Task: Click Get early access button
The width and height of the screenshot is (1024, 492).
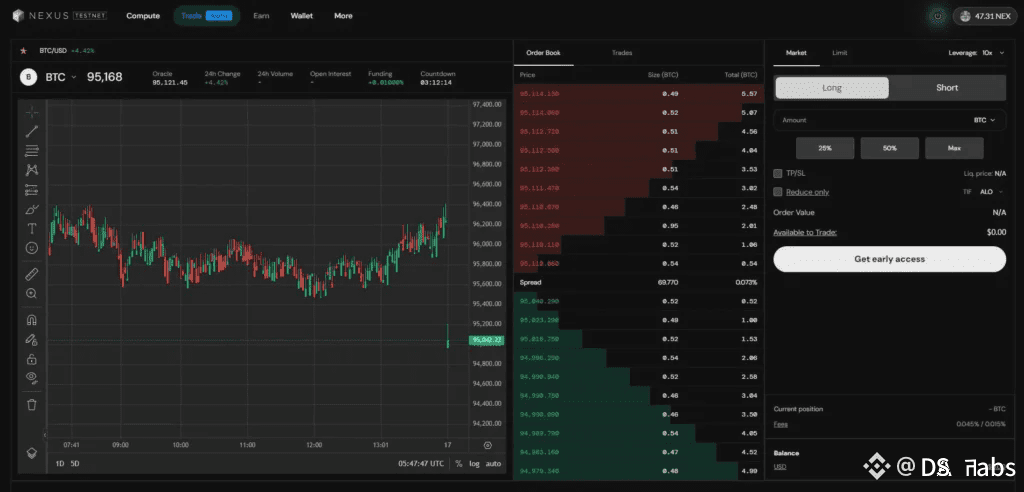Action: 889,259
